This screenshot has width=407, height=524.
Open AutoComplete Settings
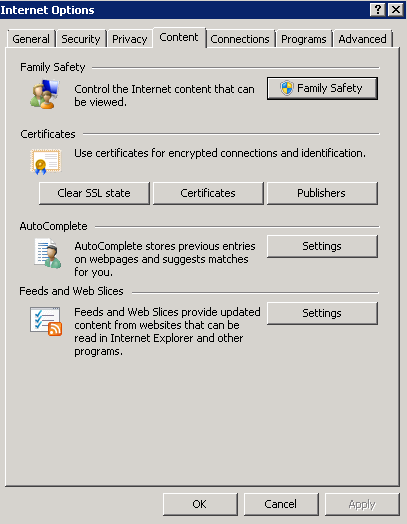[322, 246]
